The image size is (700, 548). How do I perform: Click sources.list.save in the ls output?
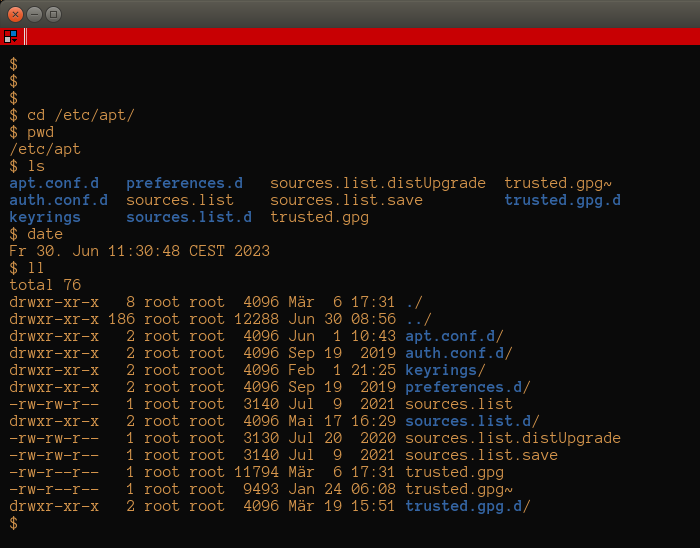coord(346,200)
